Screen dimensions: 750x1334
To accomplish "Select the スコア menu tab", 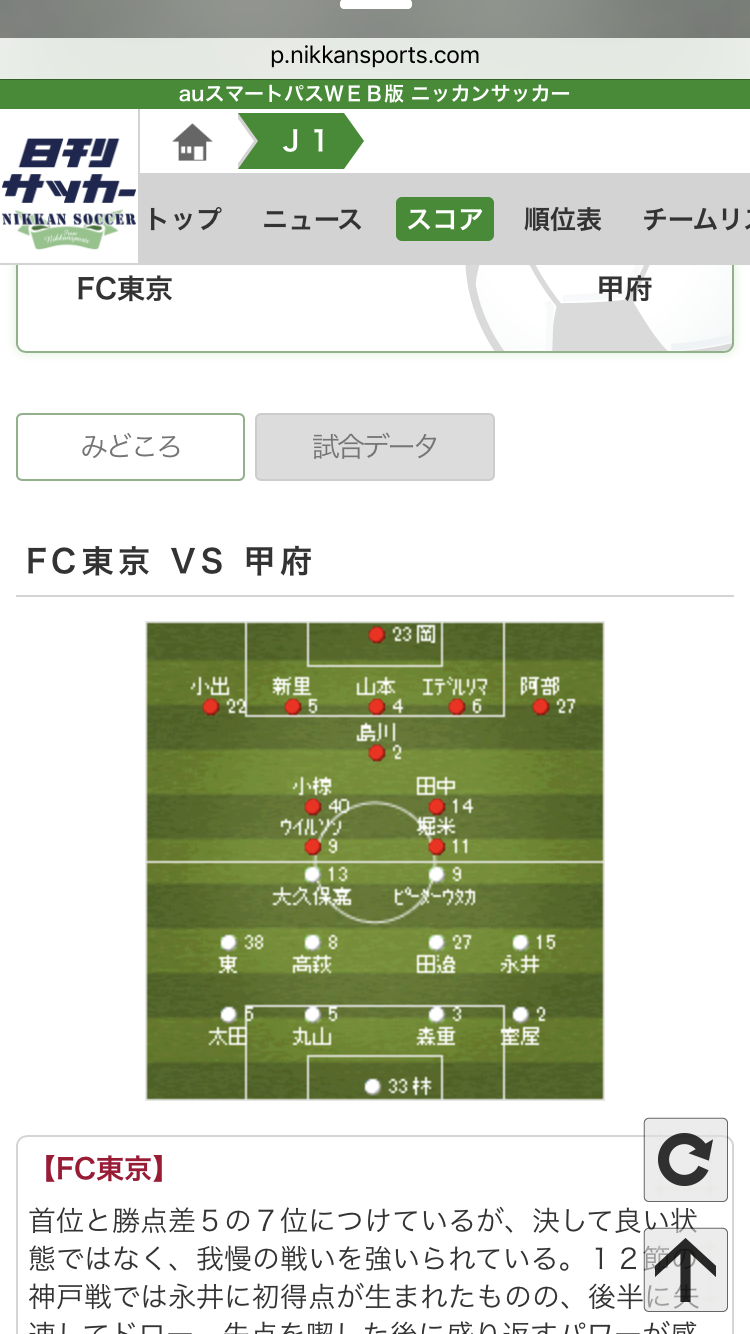I will (445, 219).
